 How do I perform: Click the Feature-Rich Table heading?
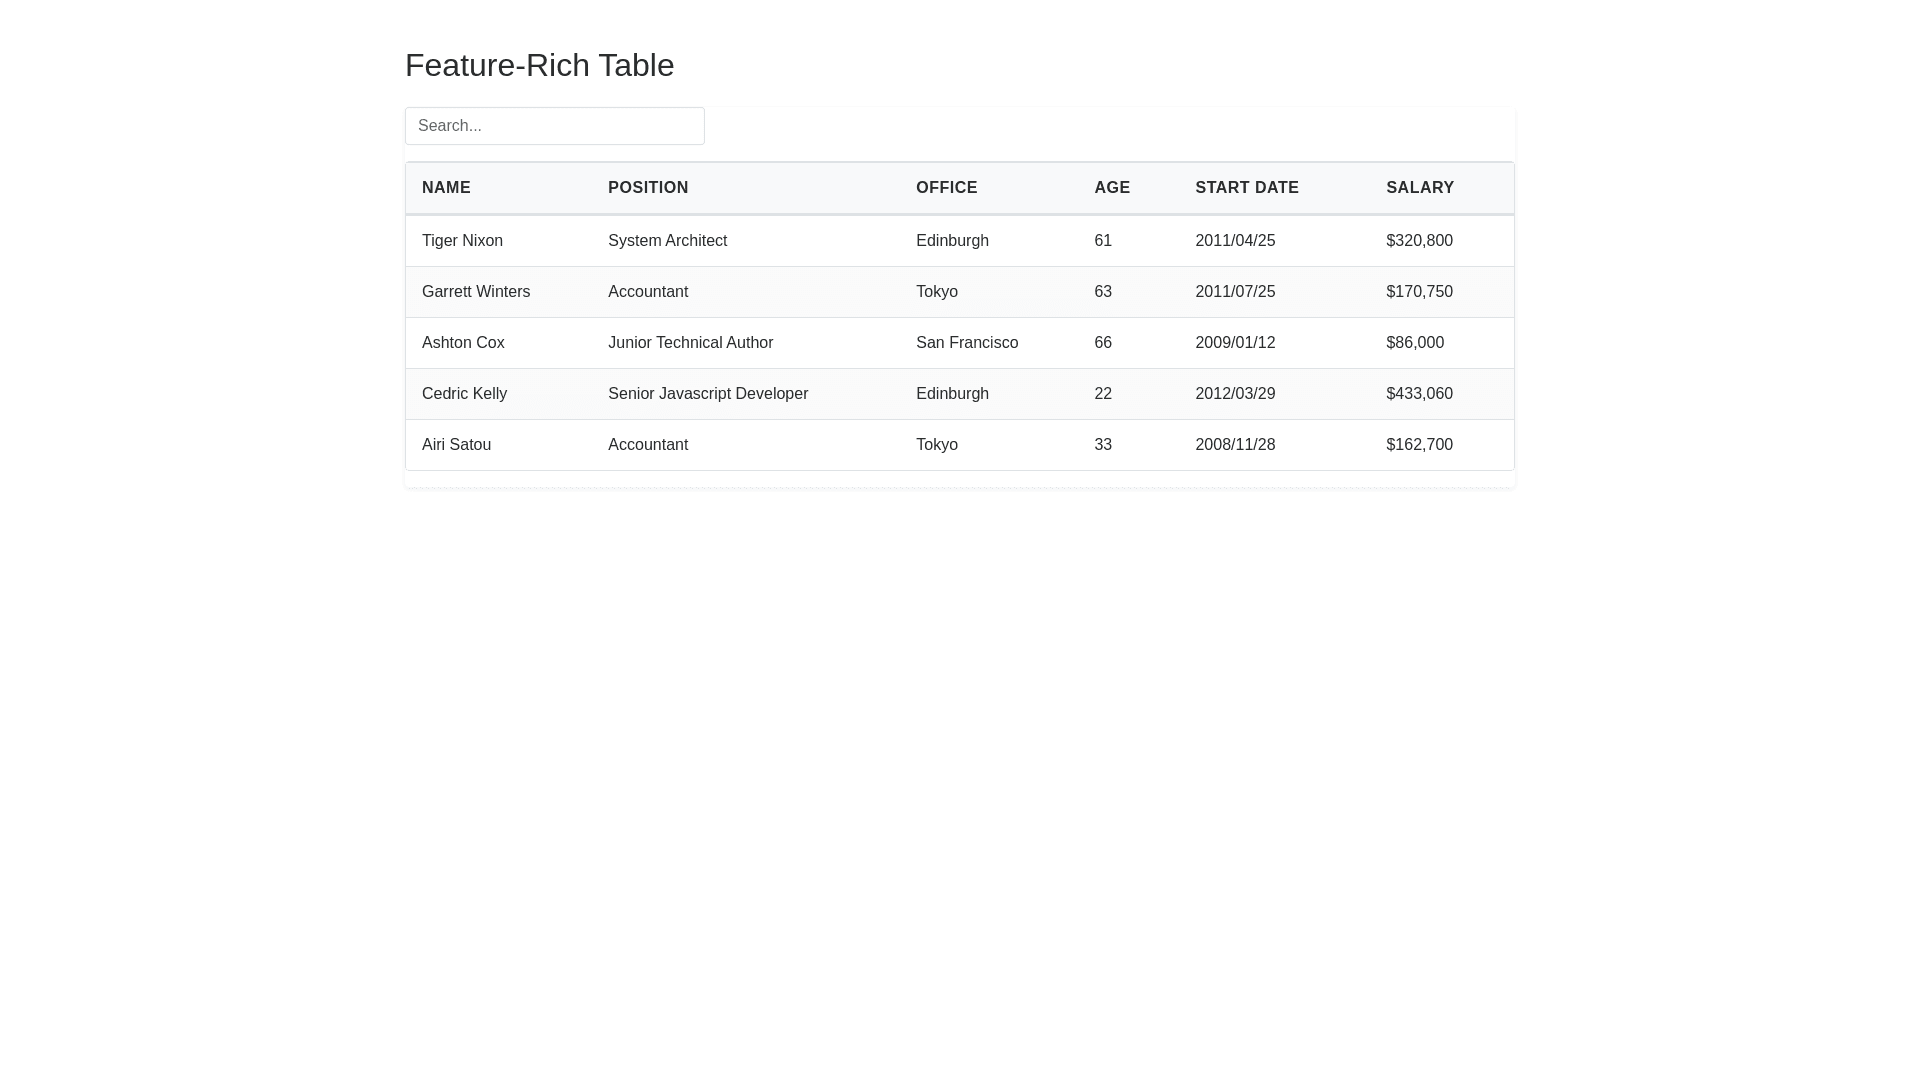click(x=539, y=65)
